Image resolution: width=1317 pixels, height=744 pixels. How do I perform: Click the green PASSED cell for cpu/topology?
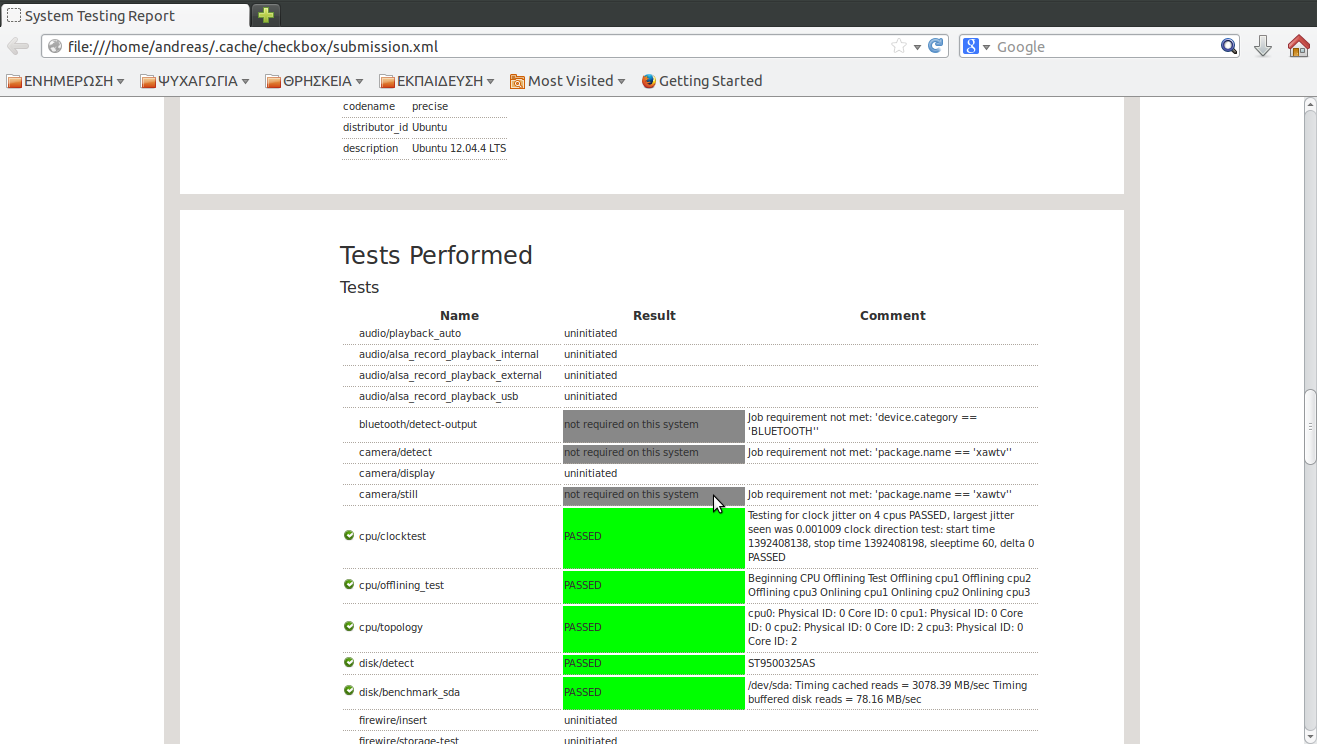point(653,627)
